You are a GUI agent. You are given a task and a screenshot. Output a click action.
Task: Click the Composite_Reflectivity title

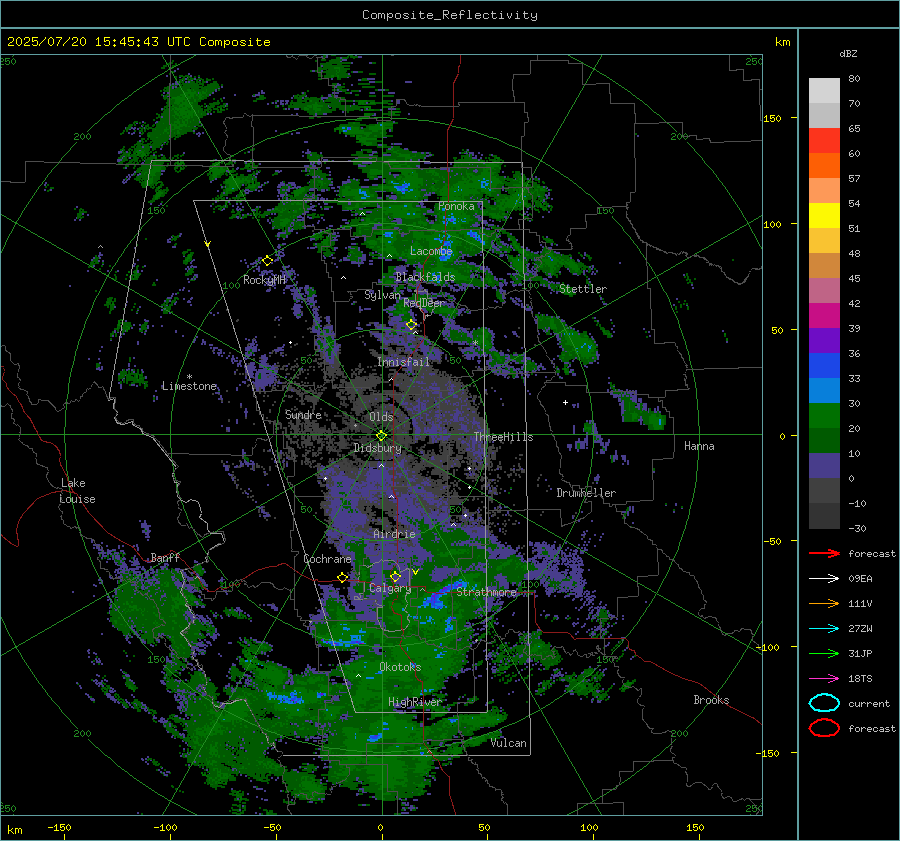[449, 15]
